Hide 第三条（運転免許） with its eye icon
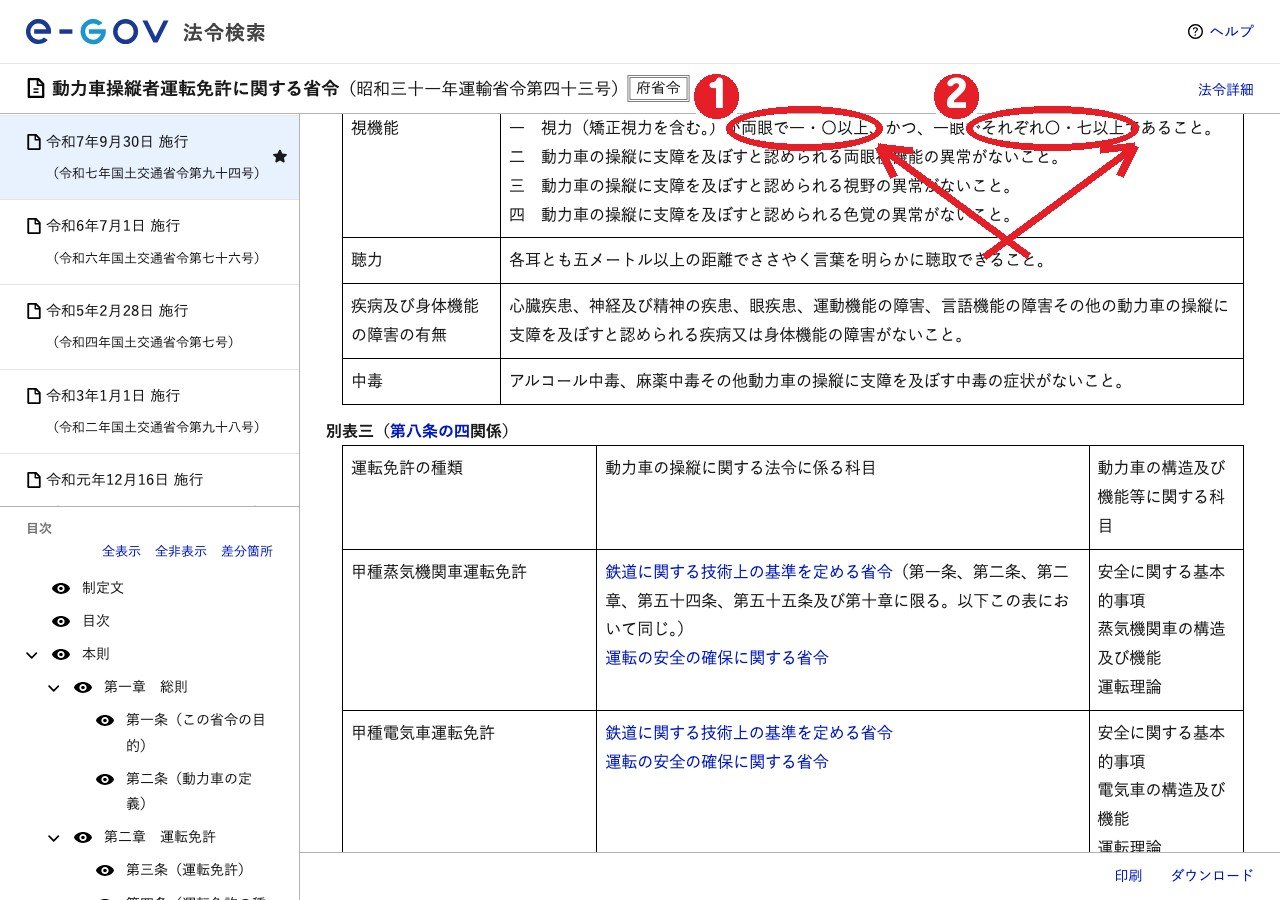The image size is (1280, 900). 105,870
